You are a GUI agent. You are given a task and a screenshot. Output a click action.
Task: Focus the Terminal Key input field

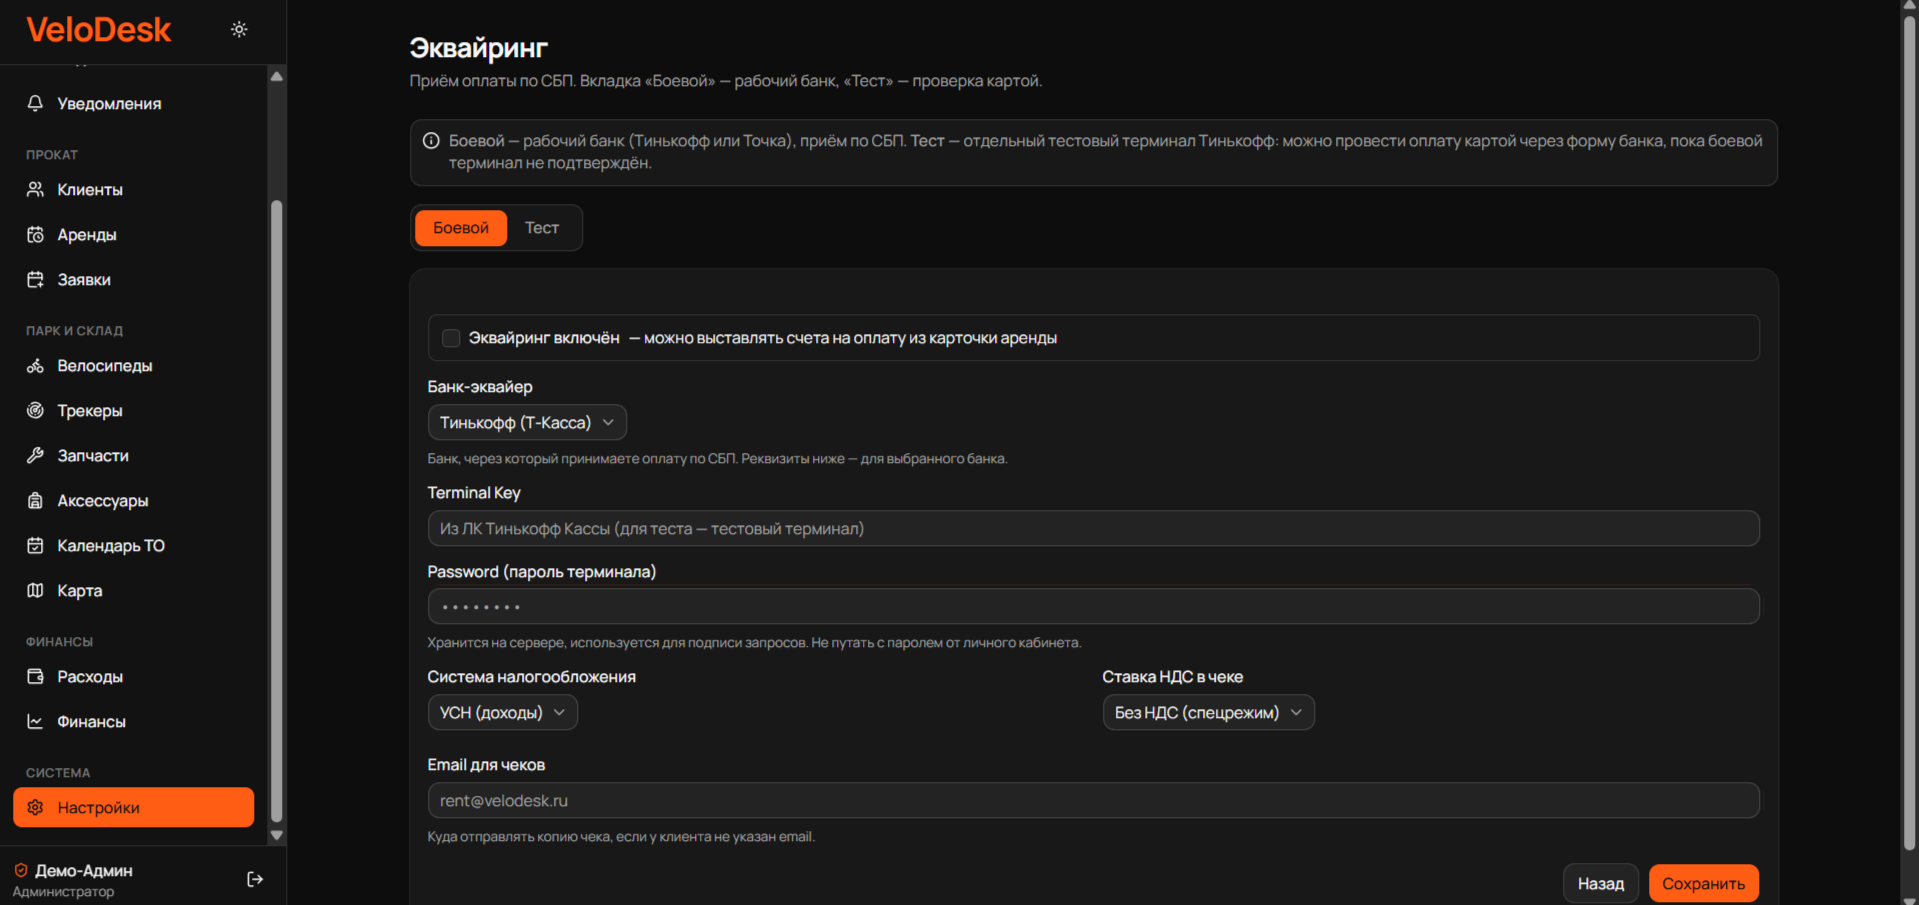click(1093, 528)
